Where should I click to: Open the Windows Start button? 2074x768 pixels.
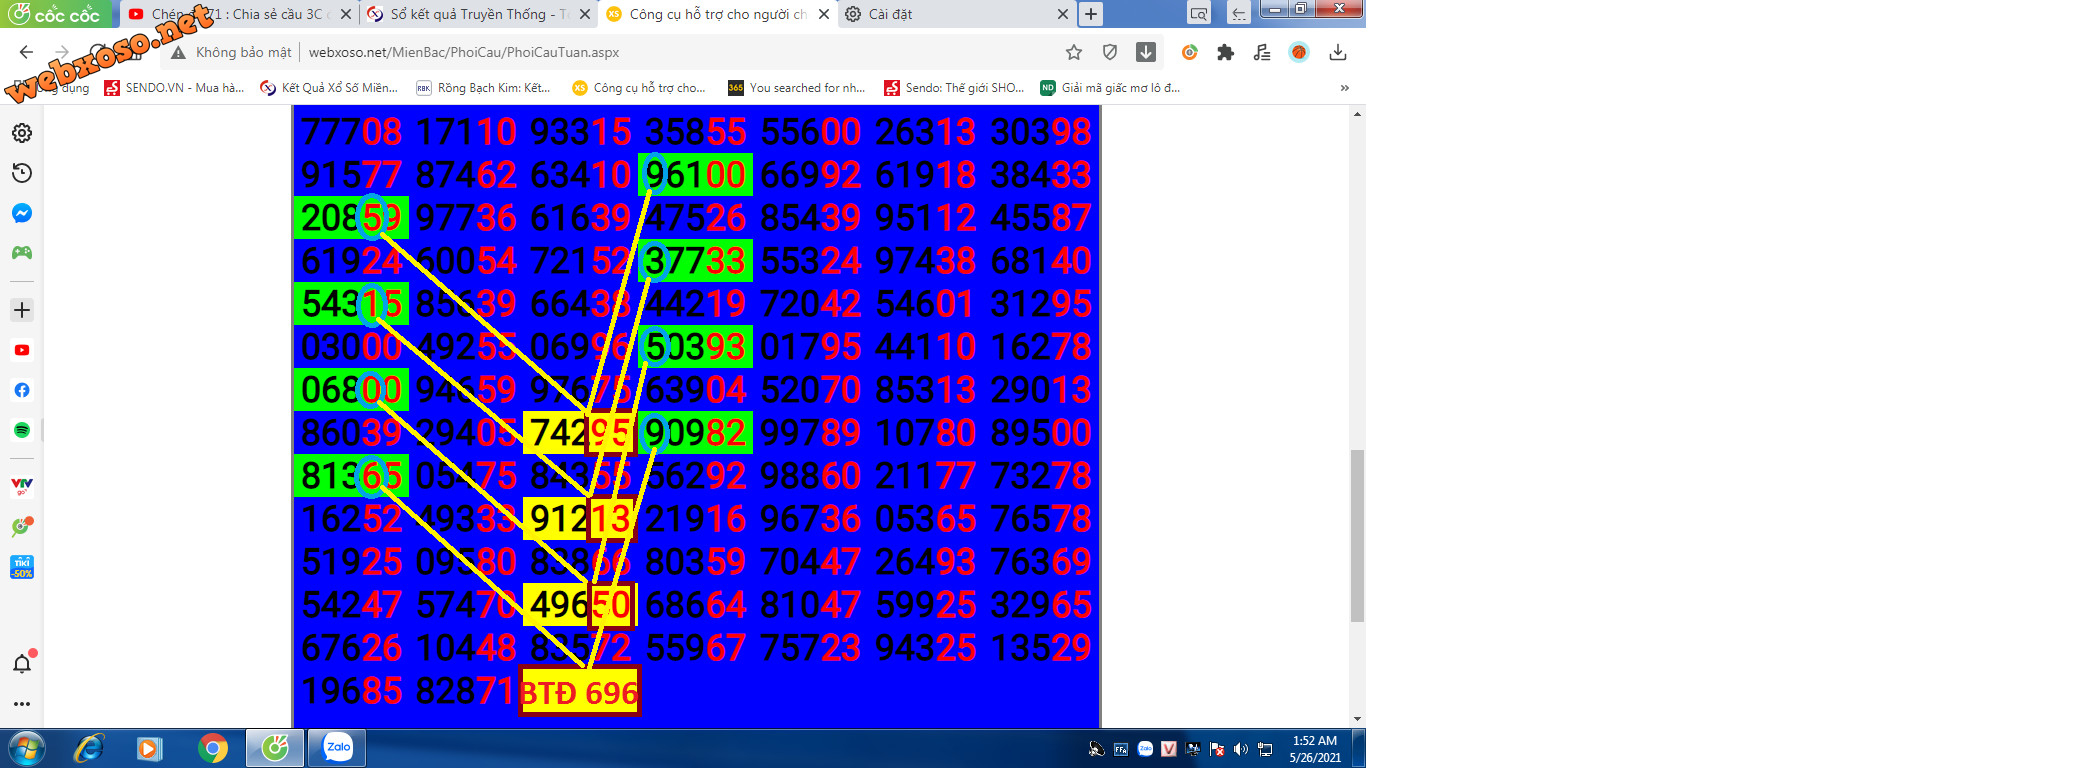click(x=27, y=748)
